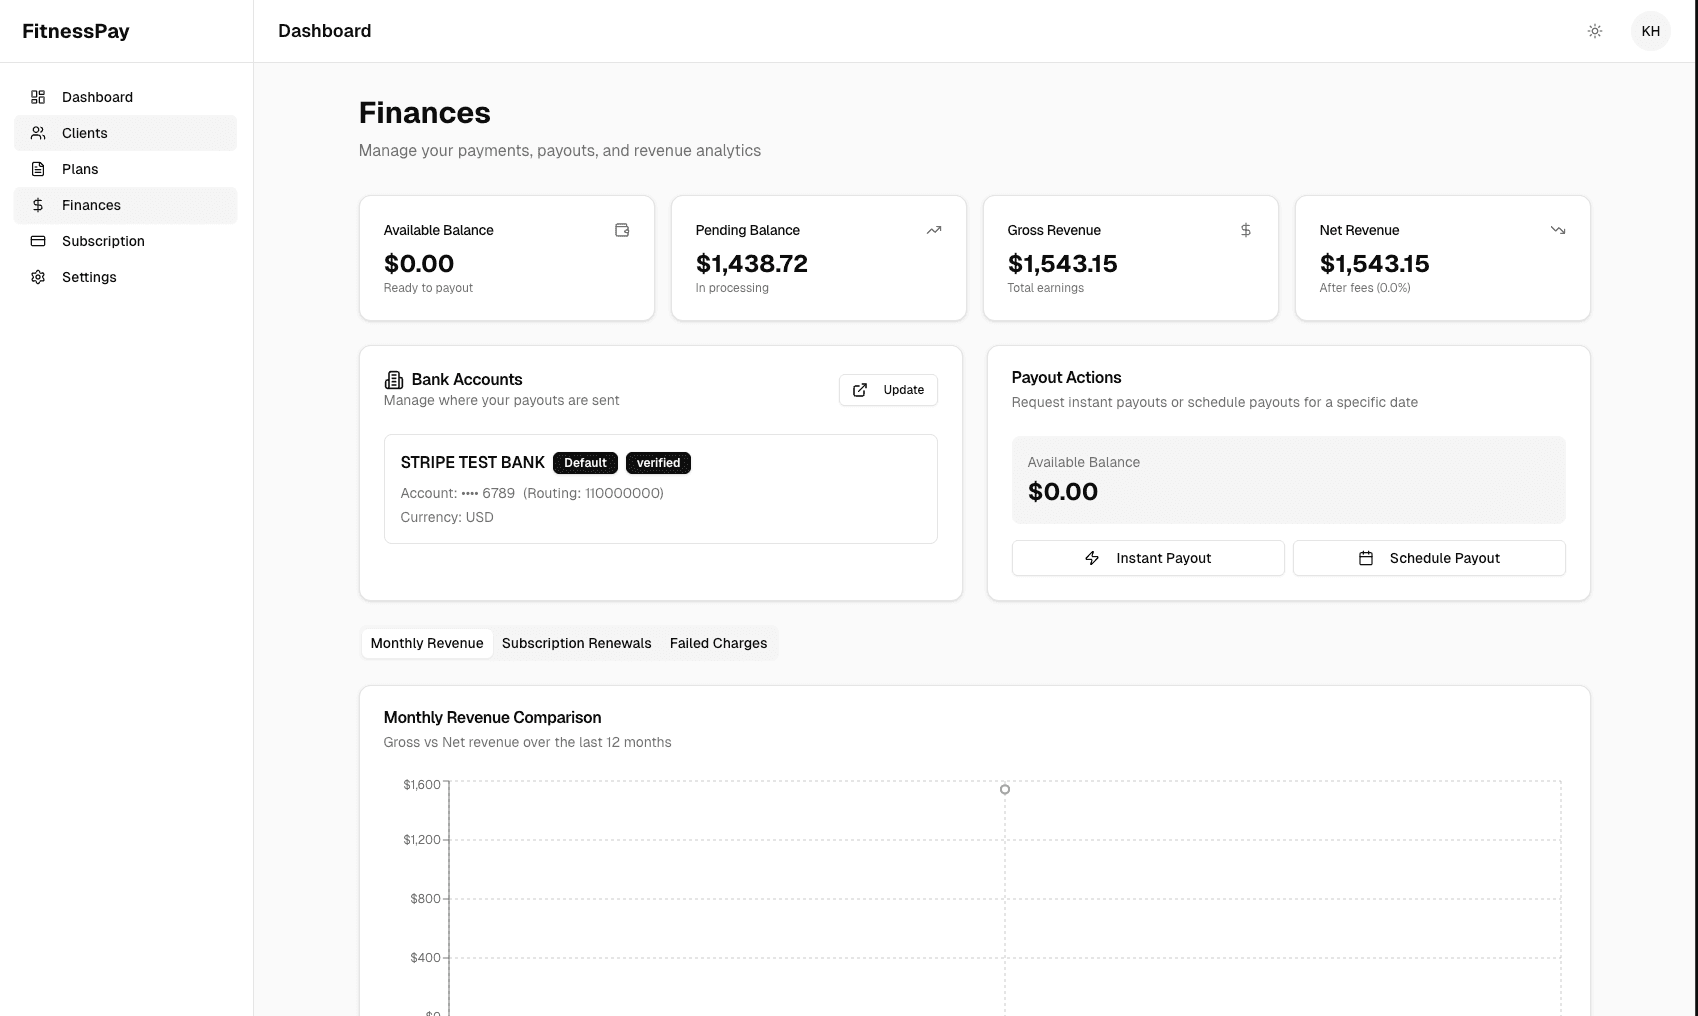Click the data point marker on the chart

coord(1004,789)
